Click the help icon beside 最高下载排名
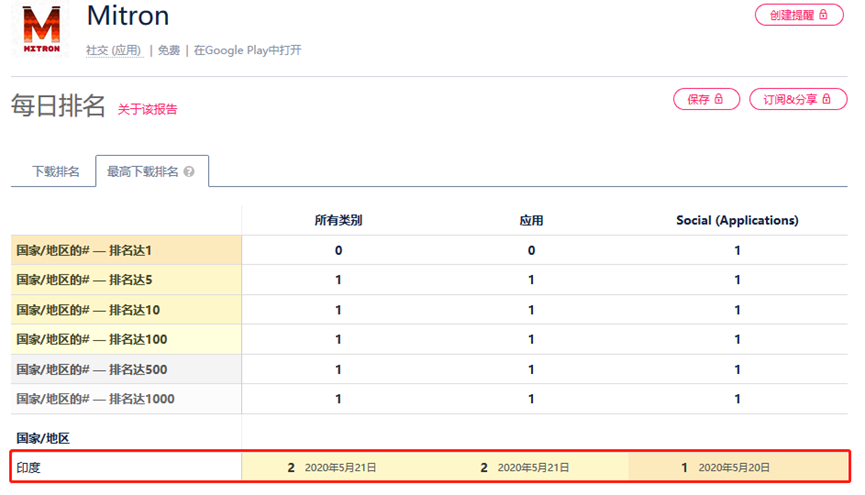Image resolution: width=865 pixels, height=495 pixels. click(189, 172)
